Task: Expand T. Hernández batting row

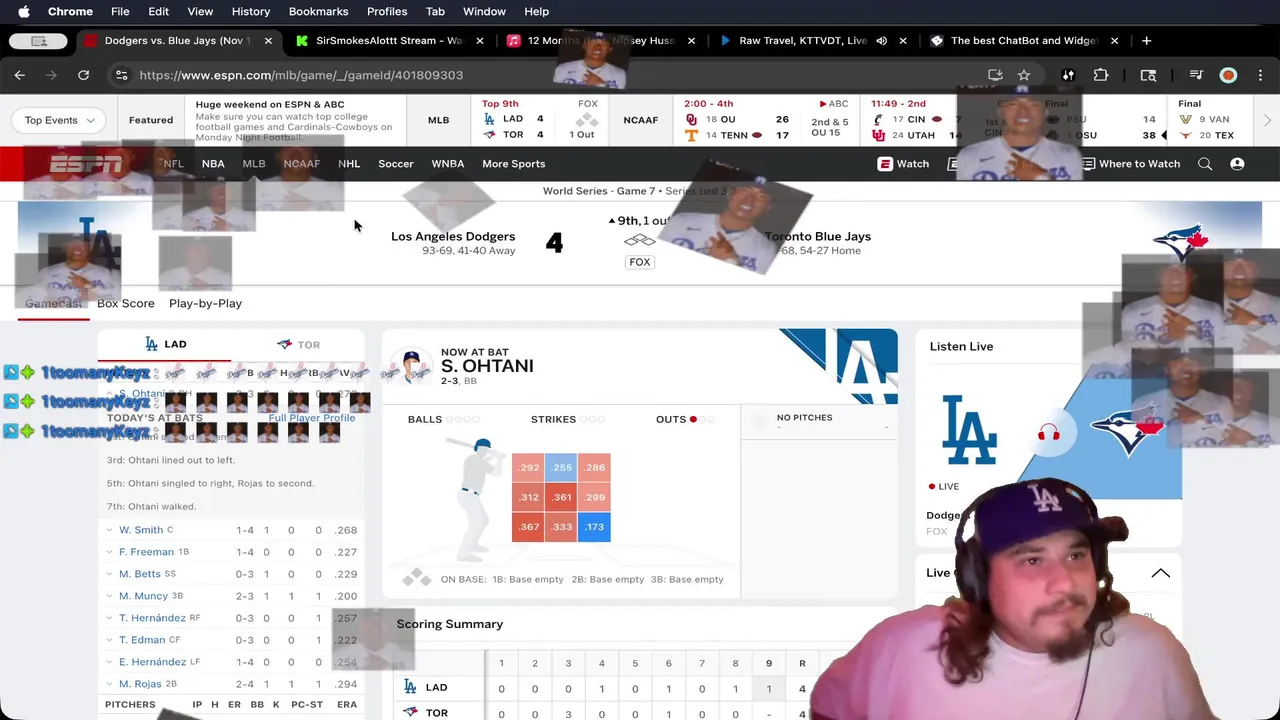Action: (x=109, y=618)
